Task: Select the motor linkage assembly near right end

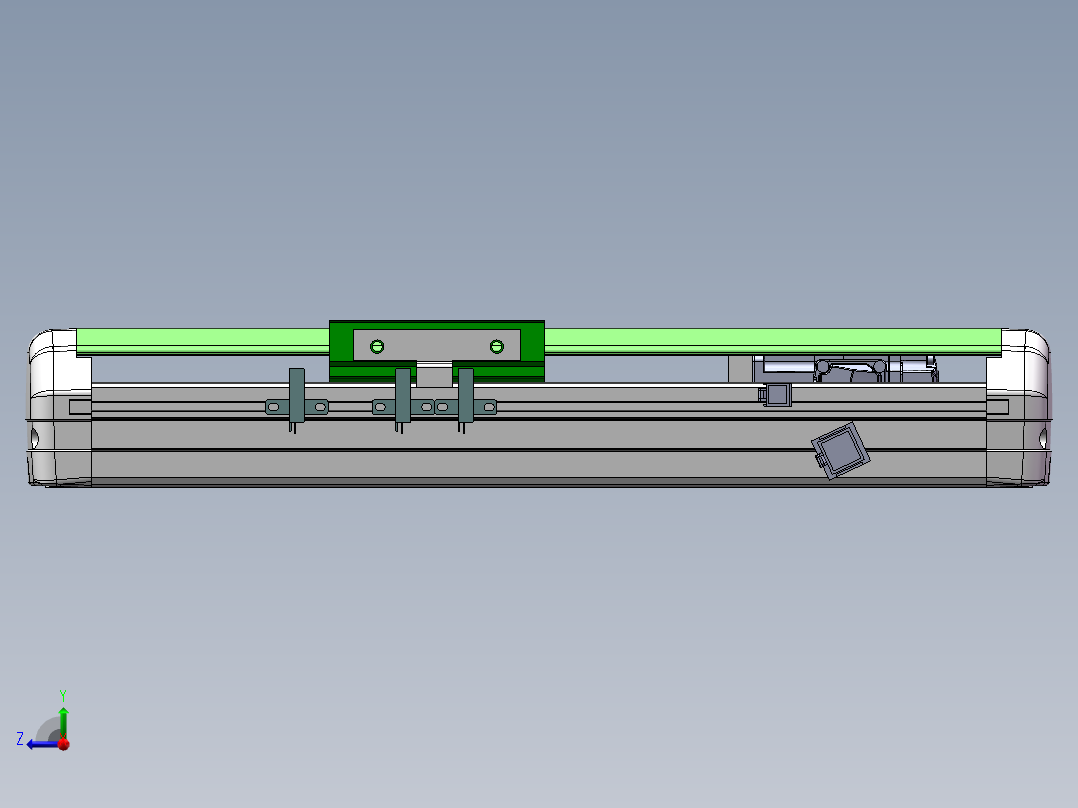Action: [x=850, y=369]
